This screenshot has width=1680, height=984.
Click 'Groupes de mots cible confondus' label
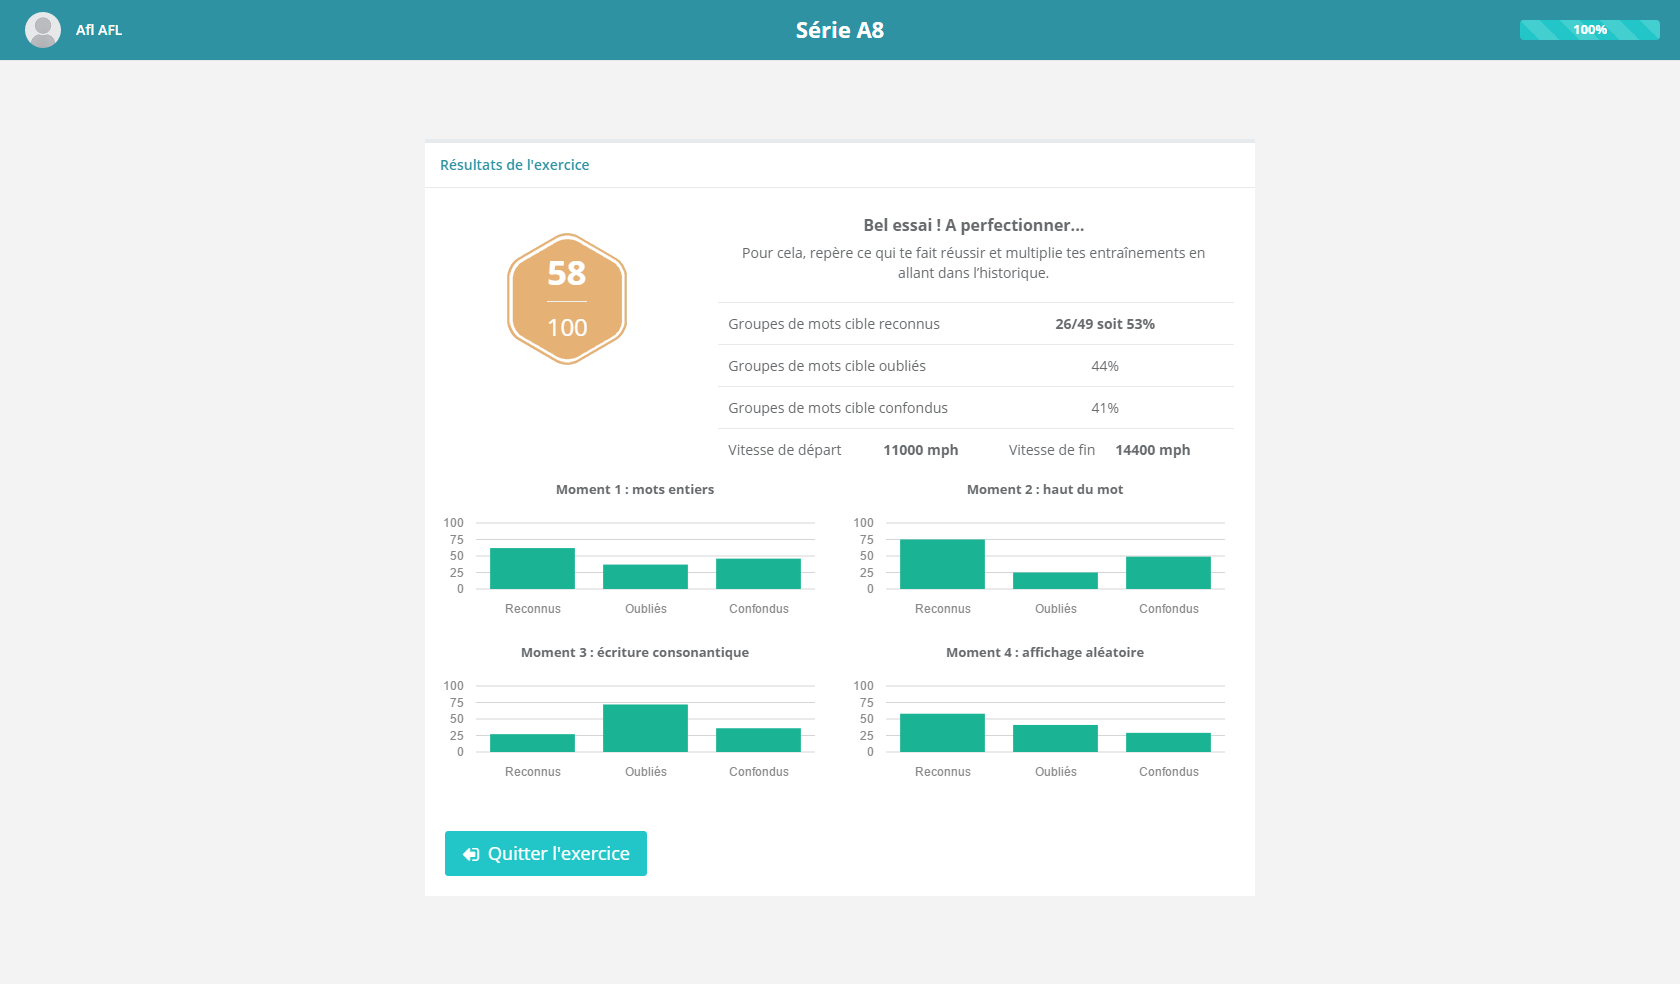coord(838,408)
